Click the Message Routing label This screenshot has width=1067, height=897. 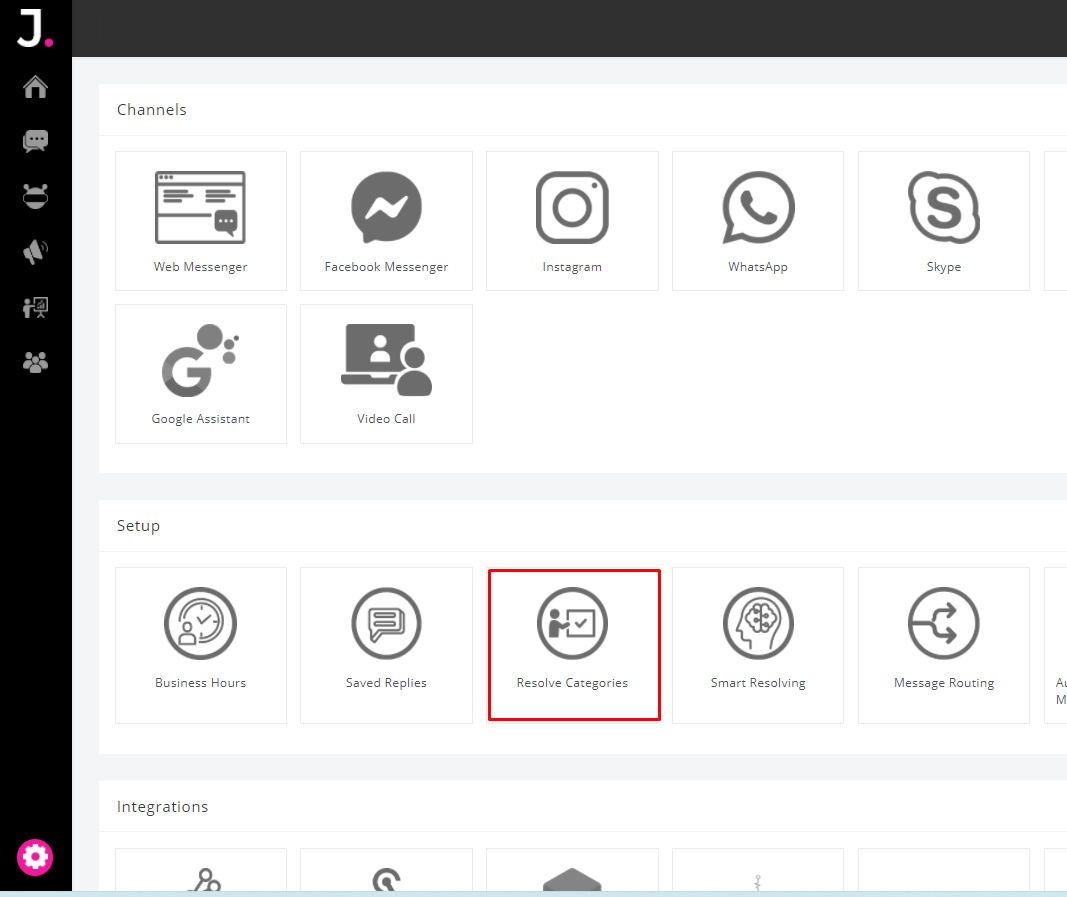[944, 683]
